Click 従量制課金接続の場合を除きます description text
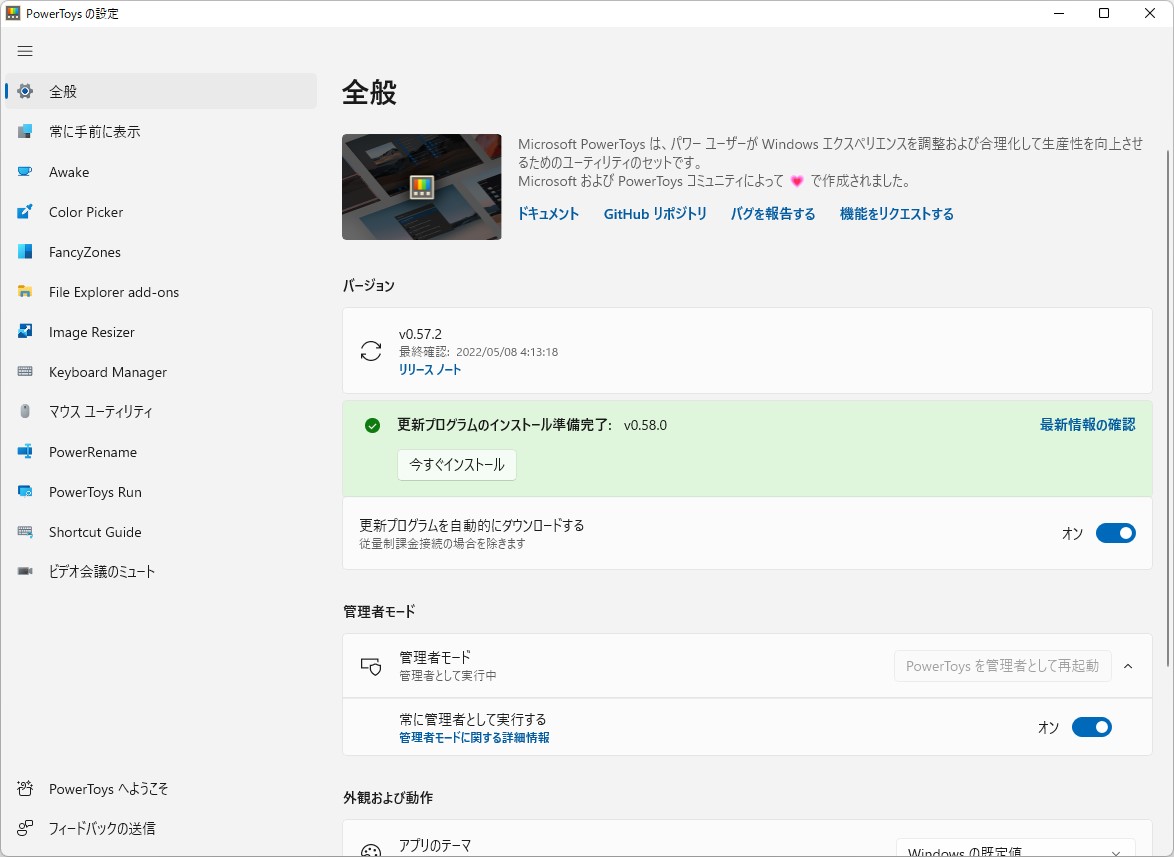 442,543
